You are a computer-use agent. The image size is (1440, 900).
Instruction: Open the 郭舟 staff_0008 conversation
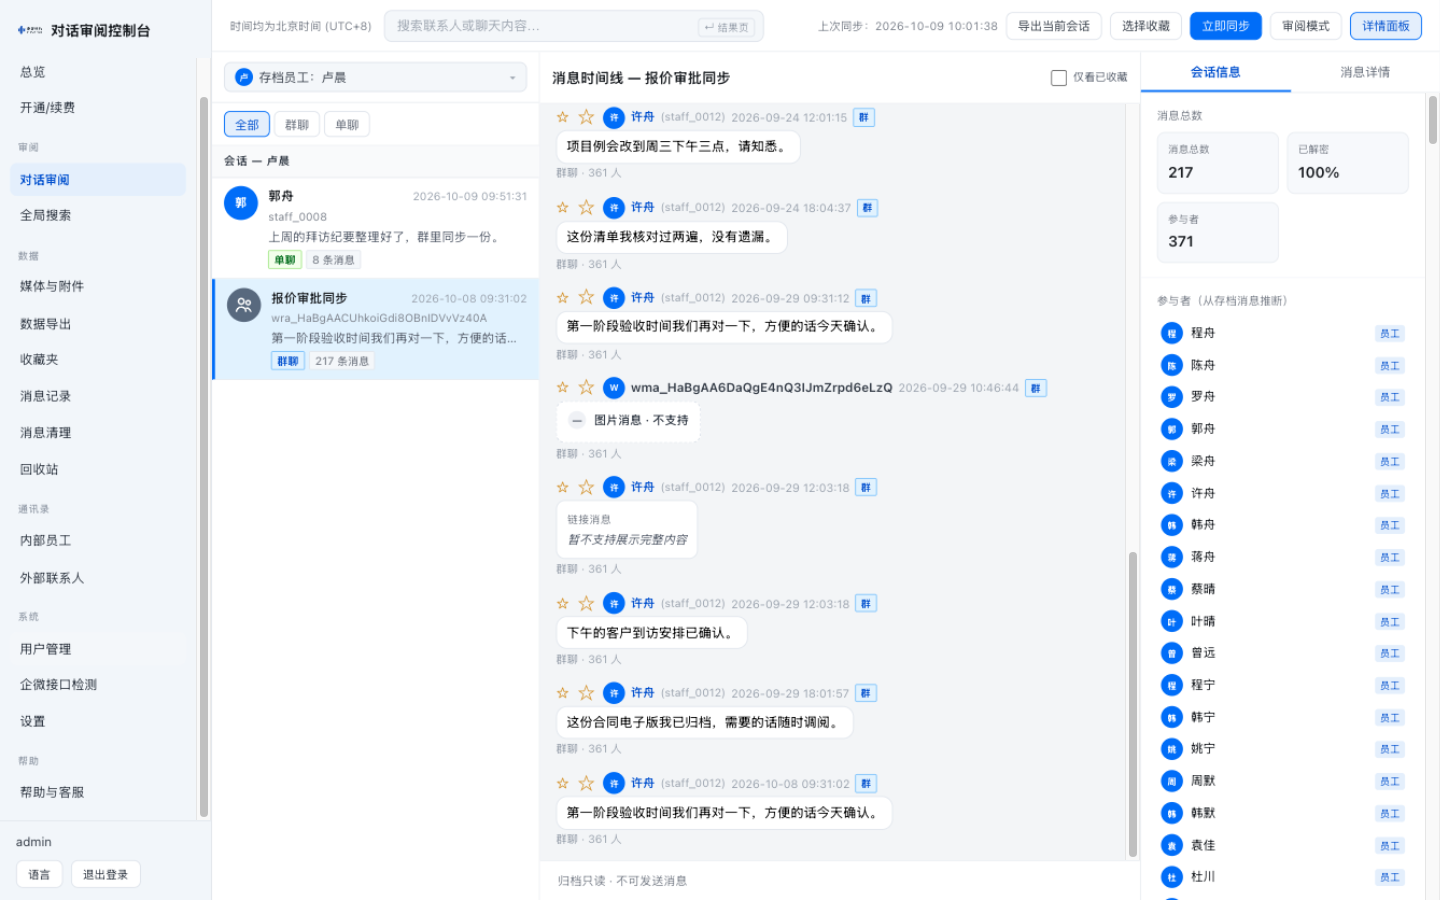tap(376, 228)
